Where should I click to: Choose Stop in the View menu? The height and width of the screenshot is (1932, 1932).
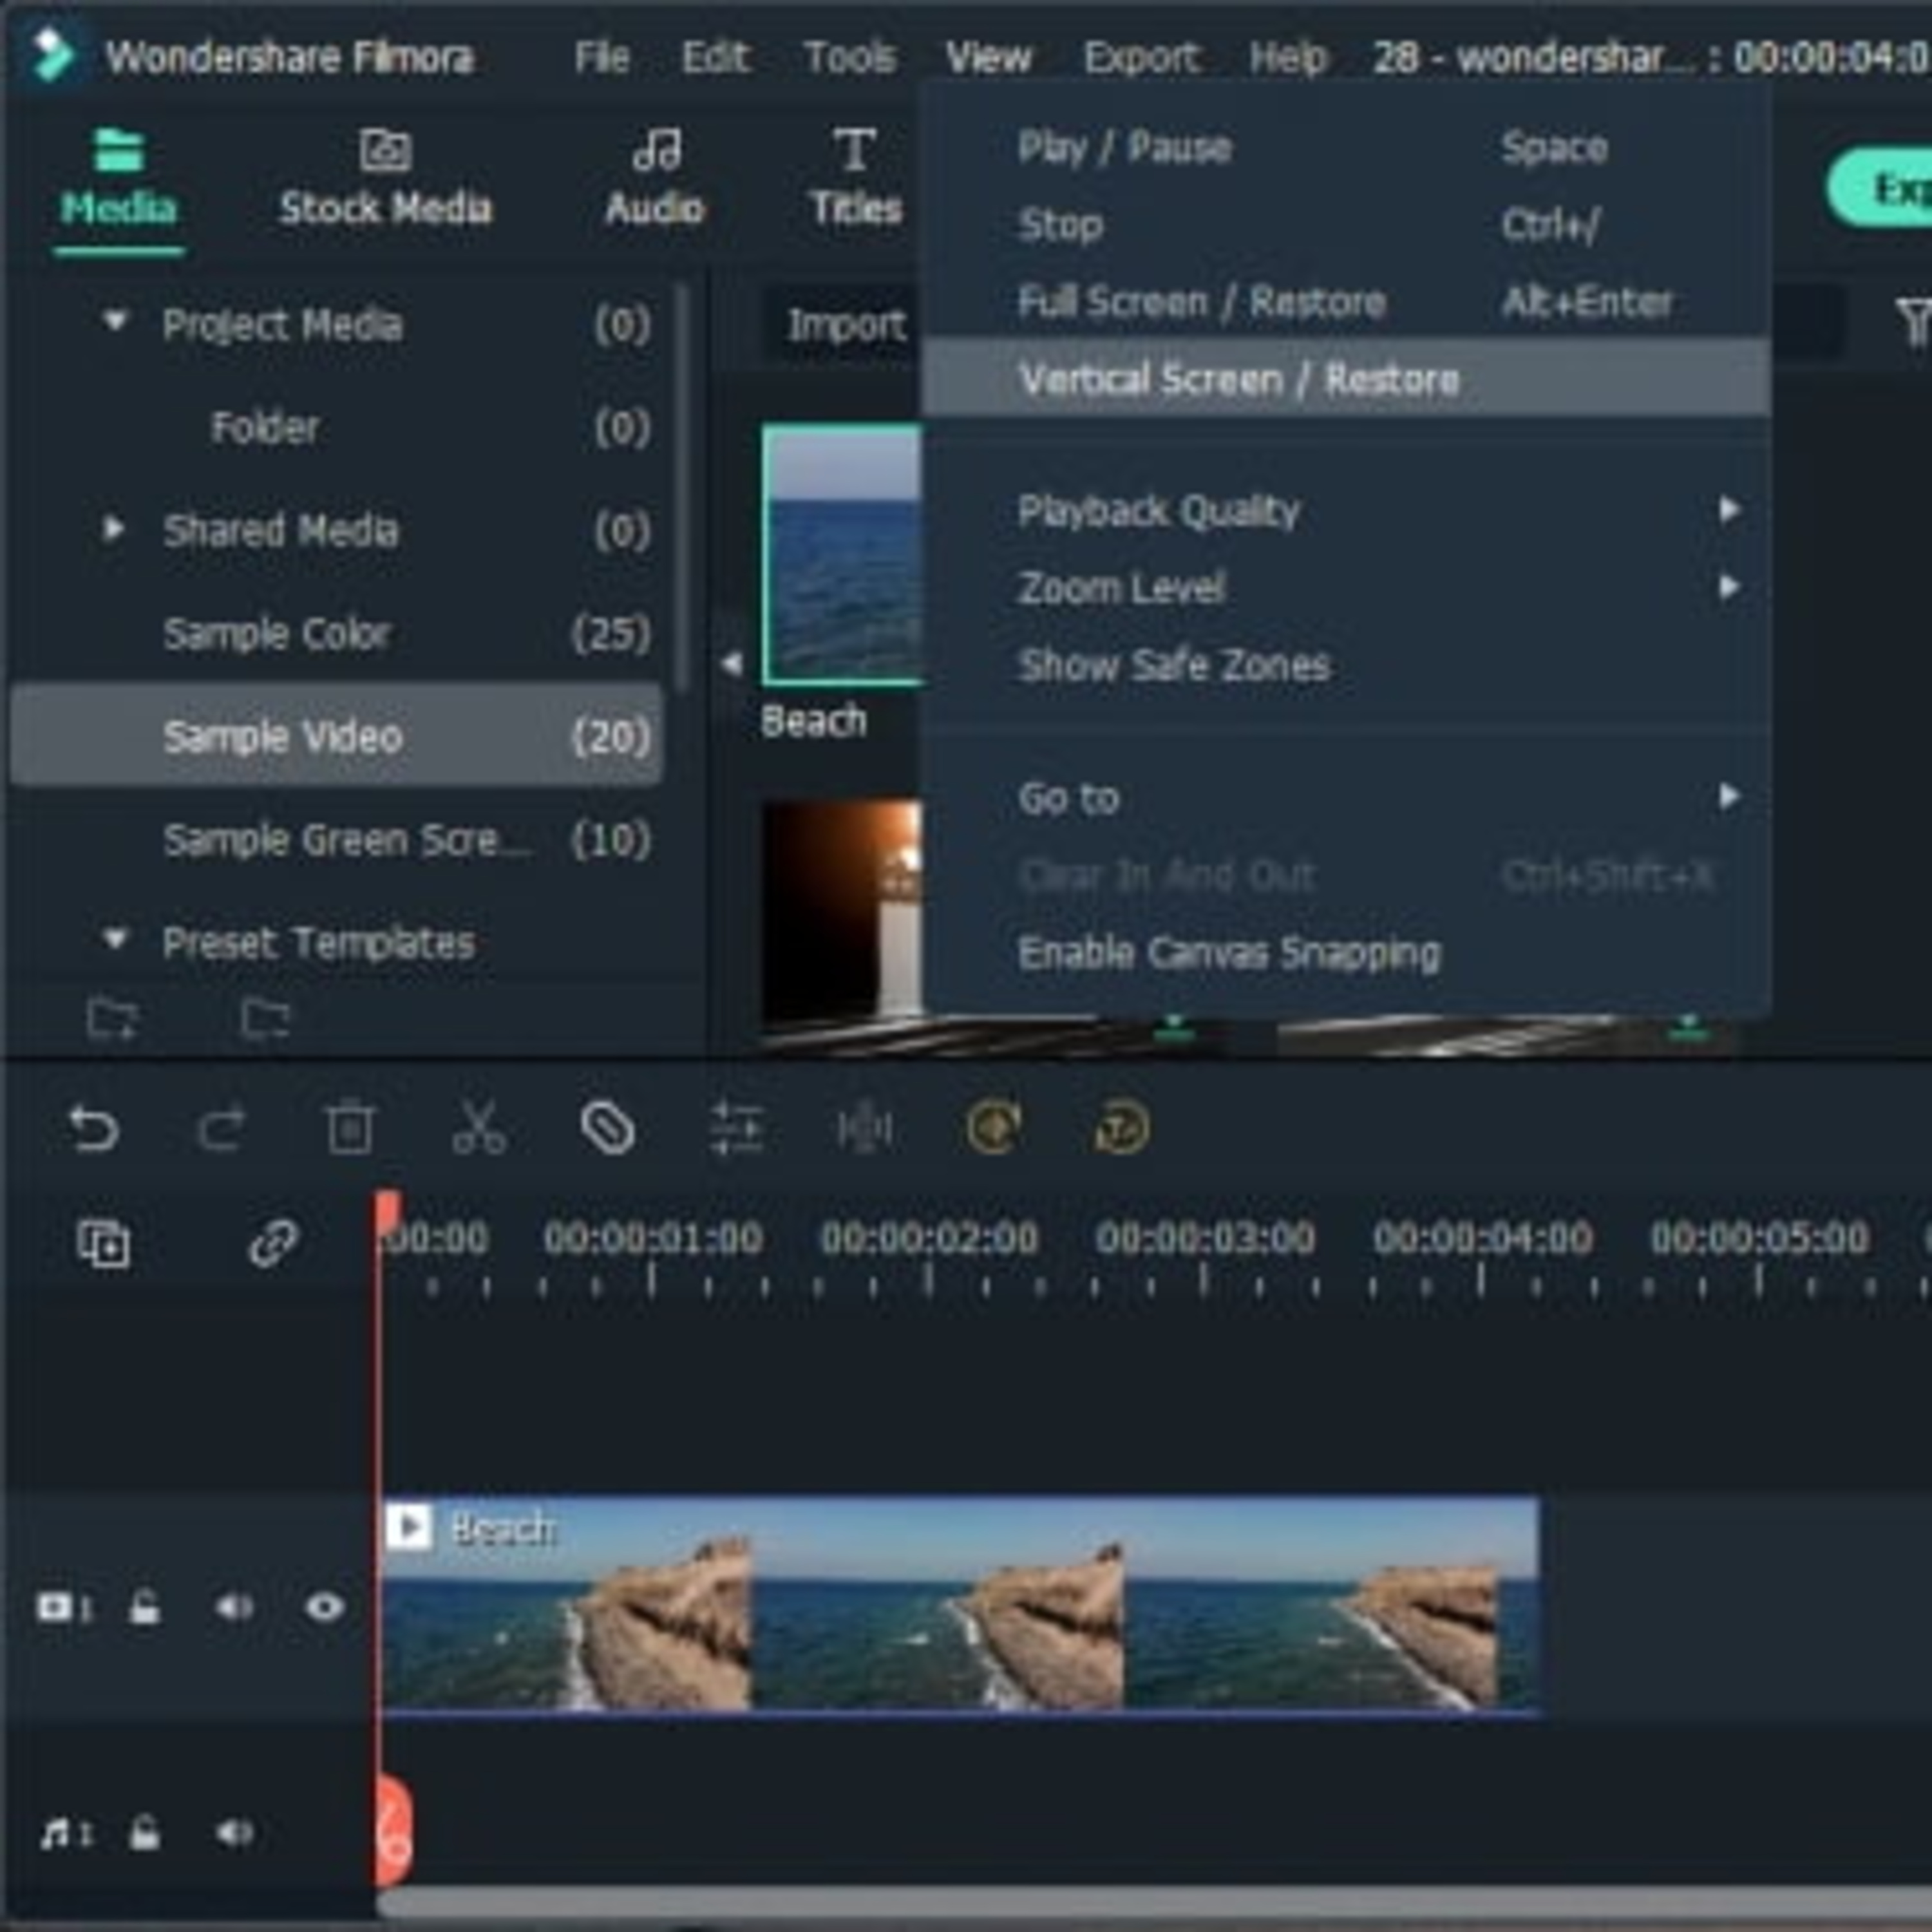click(x=1346, y=225)
